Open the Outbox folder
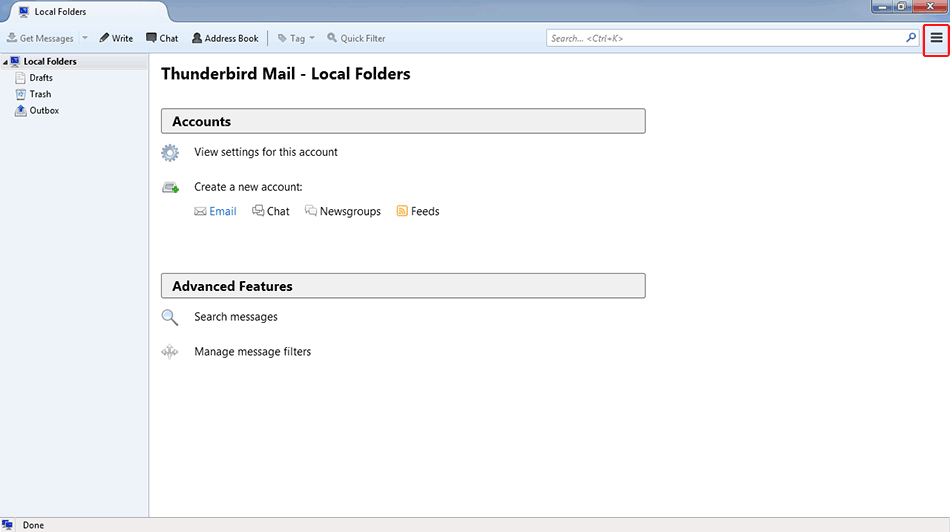Screen dimensions: 950x532 tap(44, 110)
